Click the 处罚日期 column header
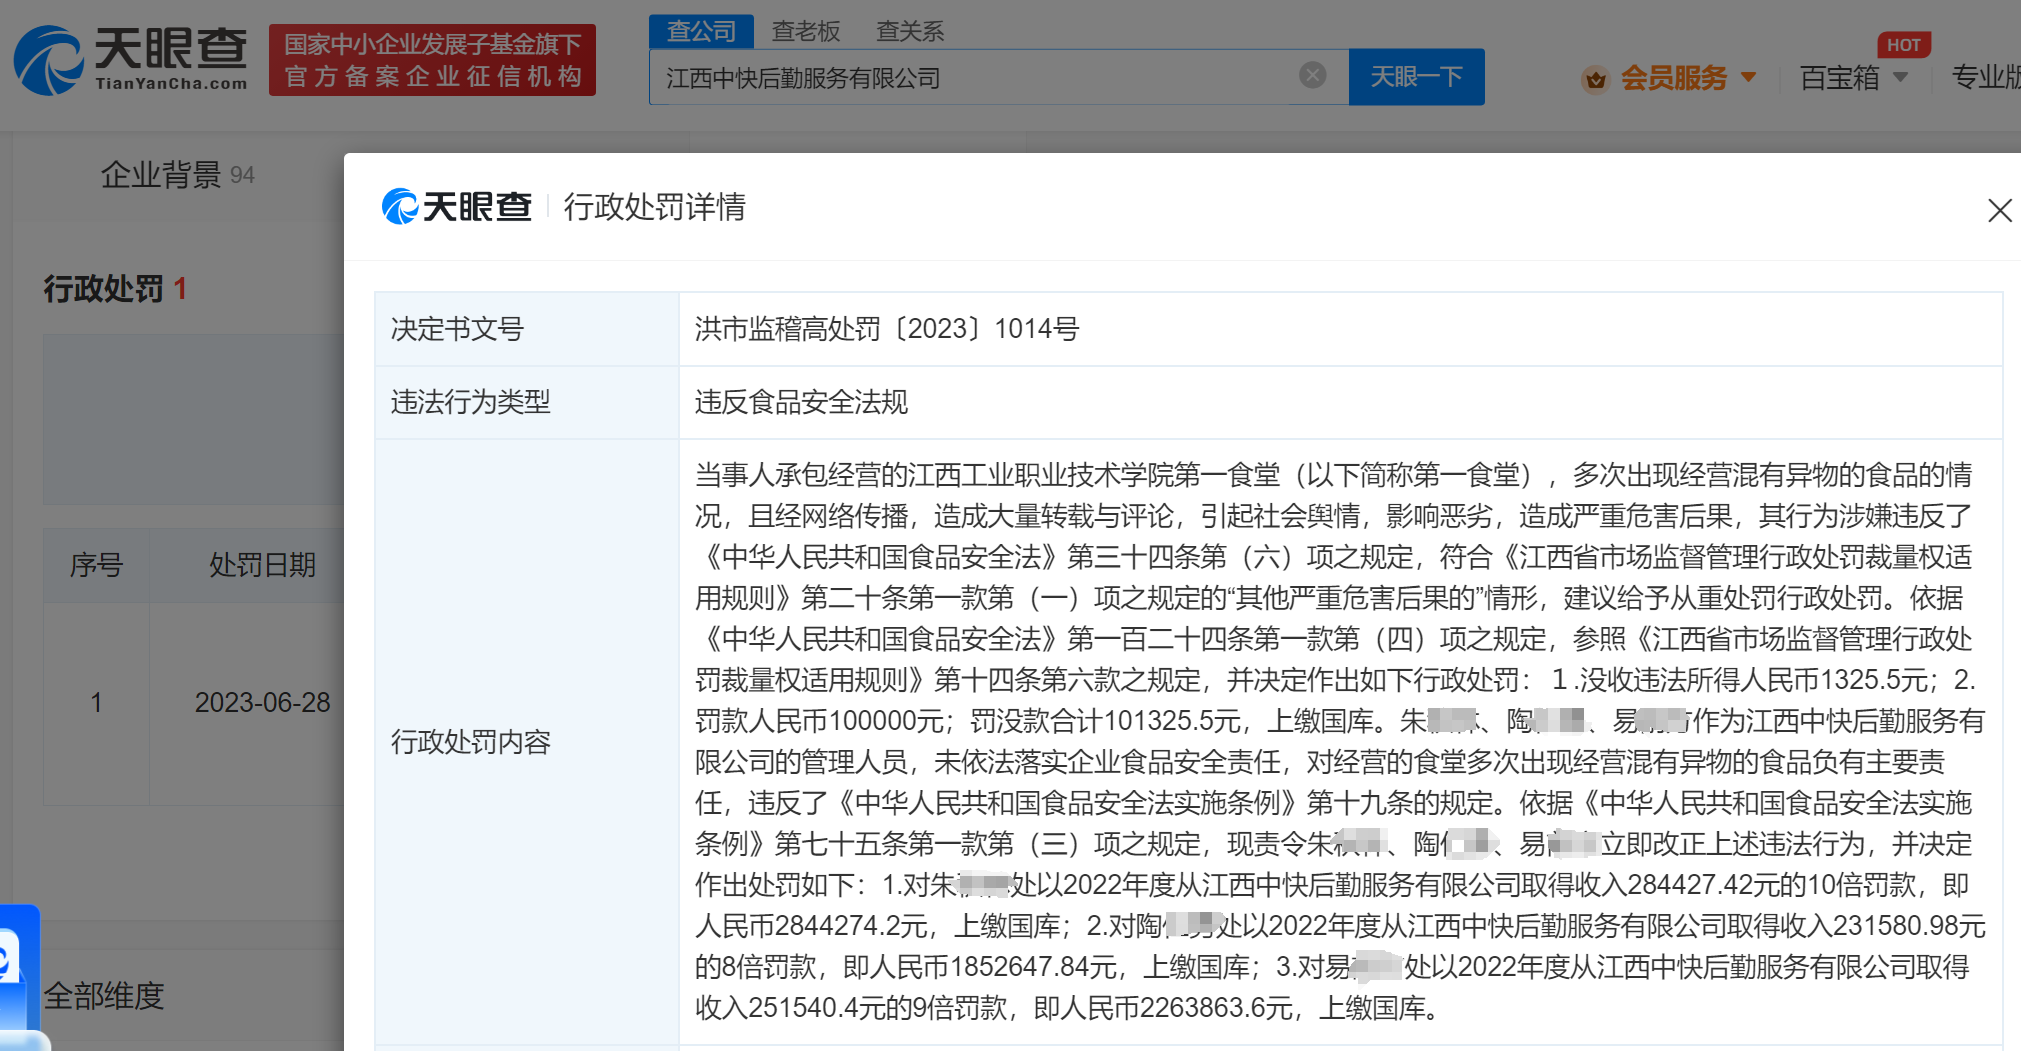The height and width of the screenshot is (1051, 2021). click(262, 565)
